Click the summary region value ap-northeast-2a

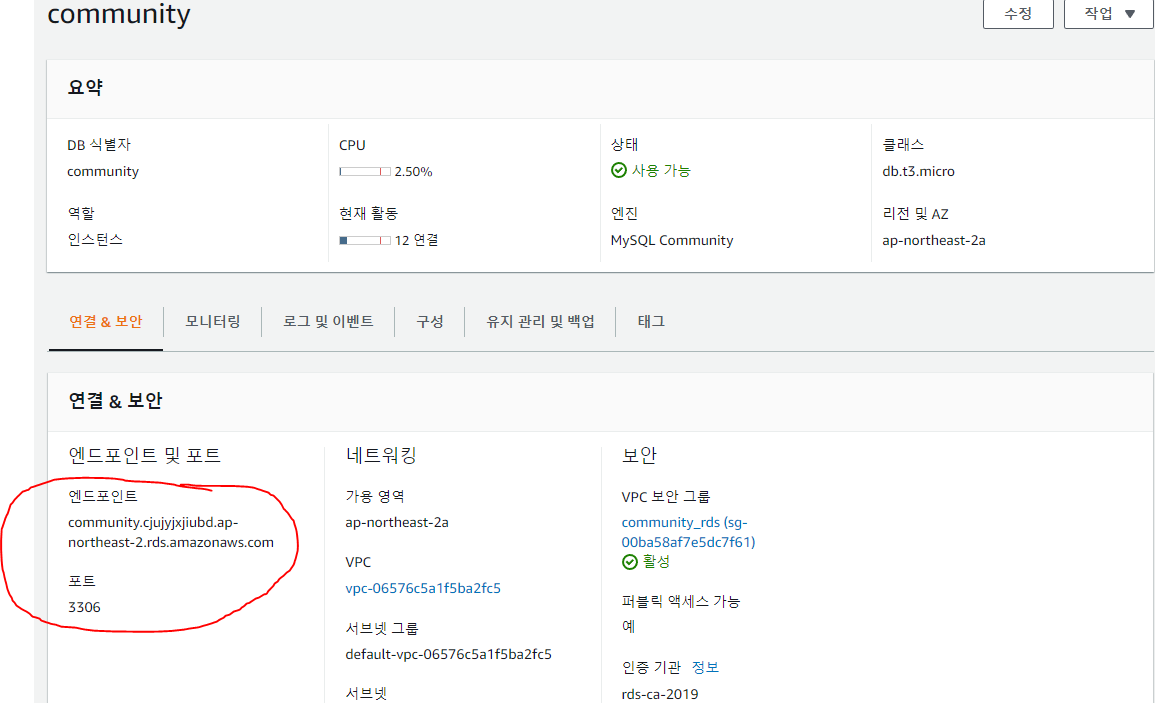(933, 240)
